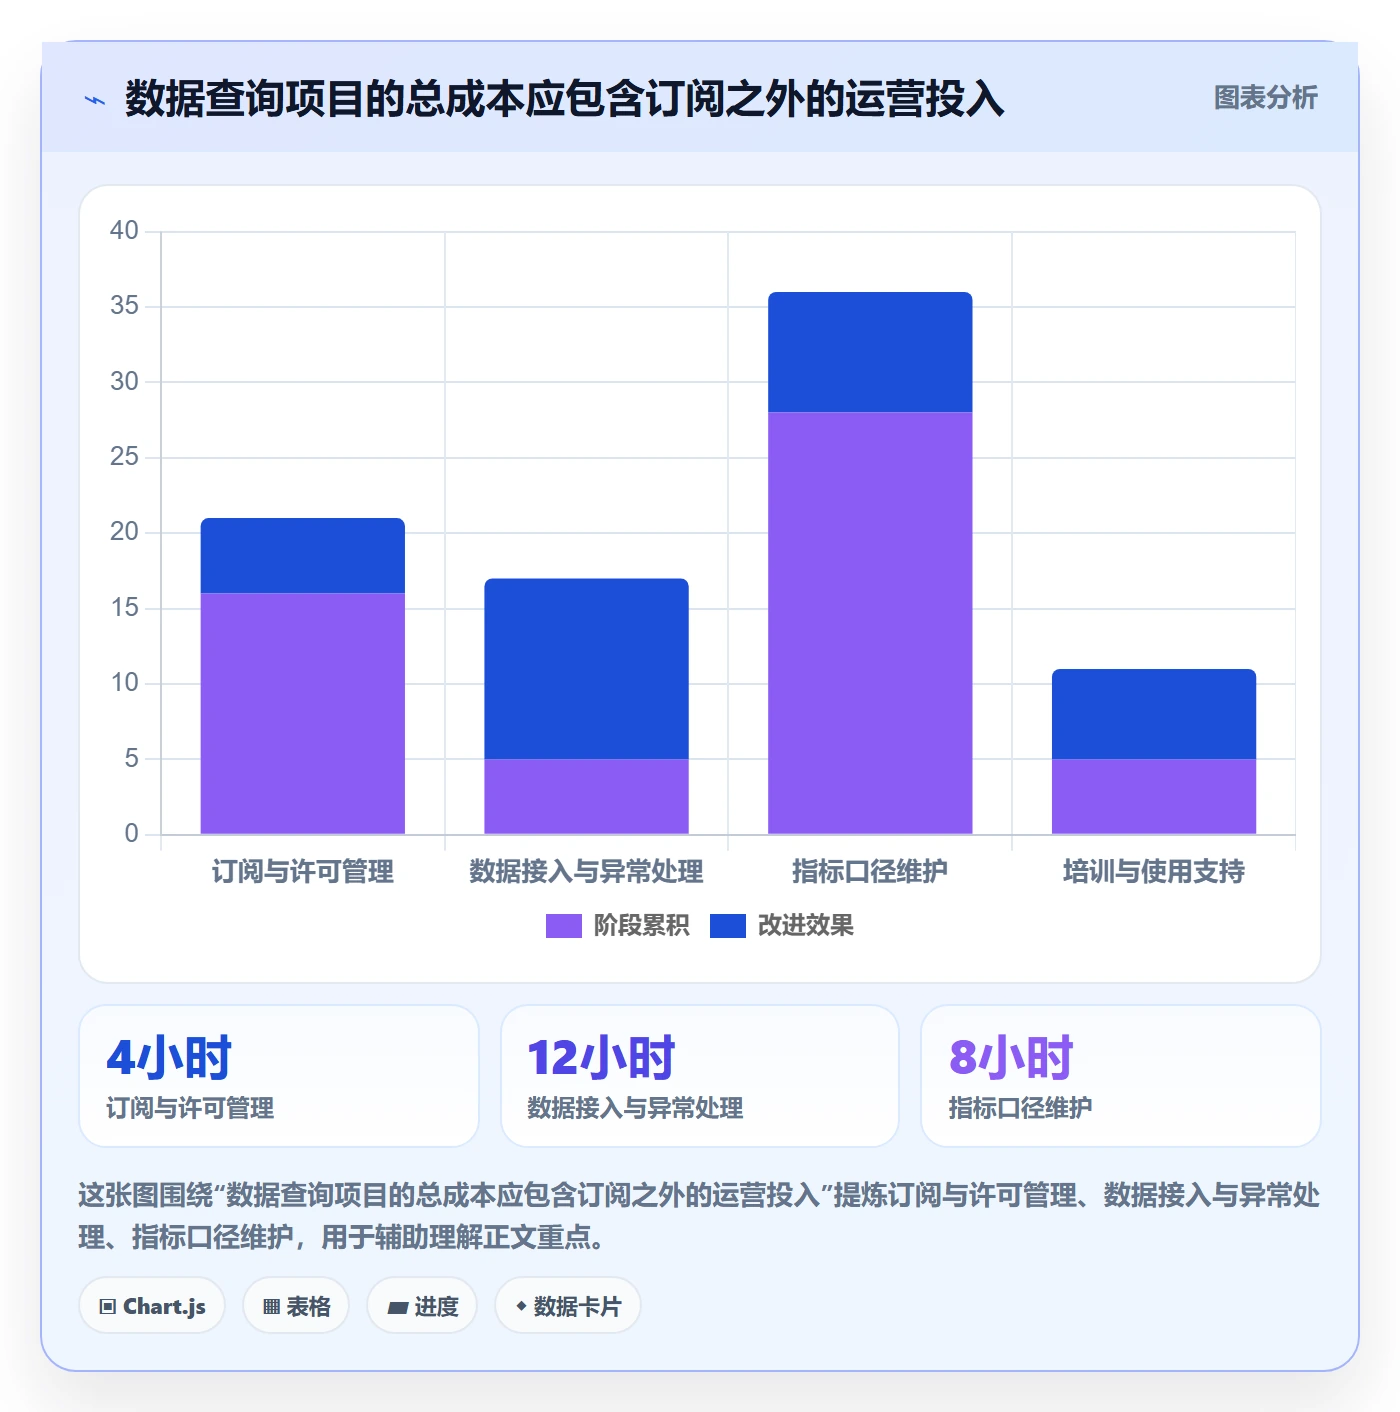
Task: Click the 数据接入与异常处理 x-axis label
Action: click(587, 872)
